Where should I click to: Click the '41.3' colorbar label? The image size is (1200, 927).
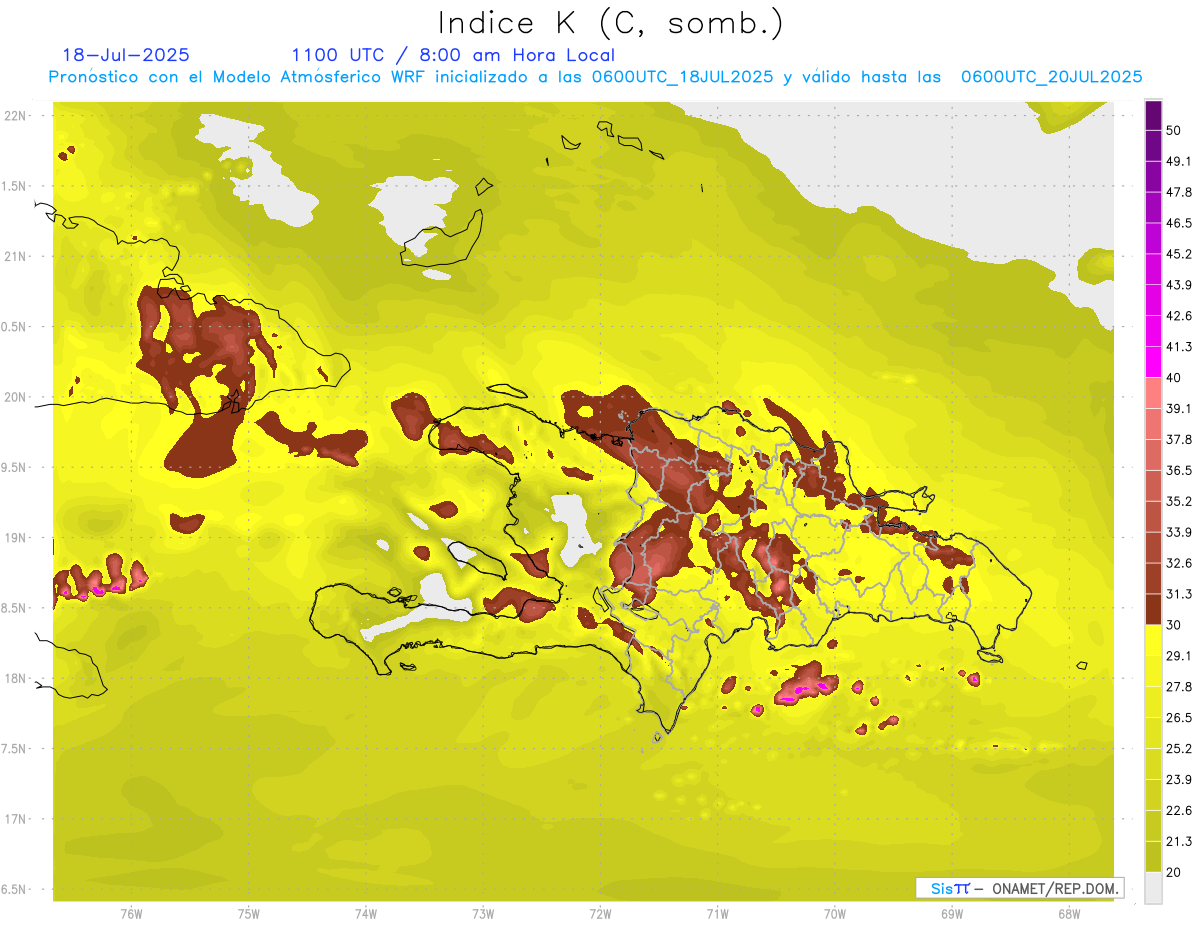point(1180,347)
